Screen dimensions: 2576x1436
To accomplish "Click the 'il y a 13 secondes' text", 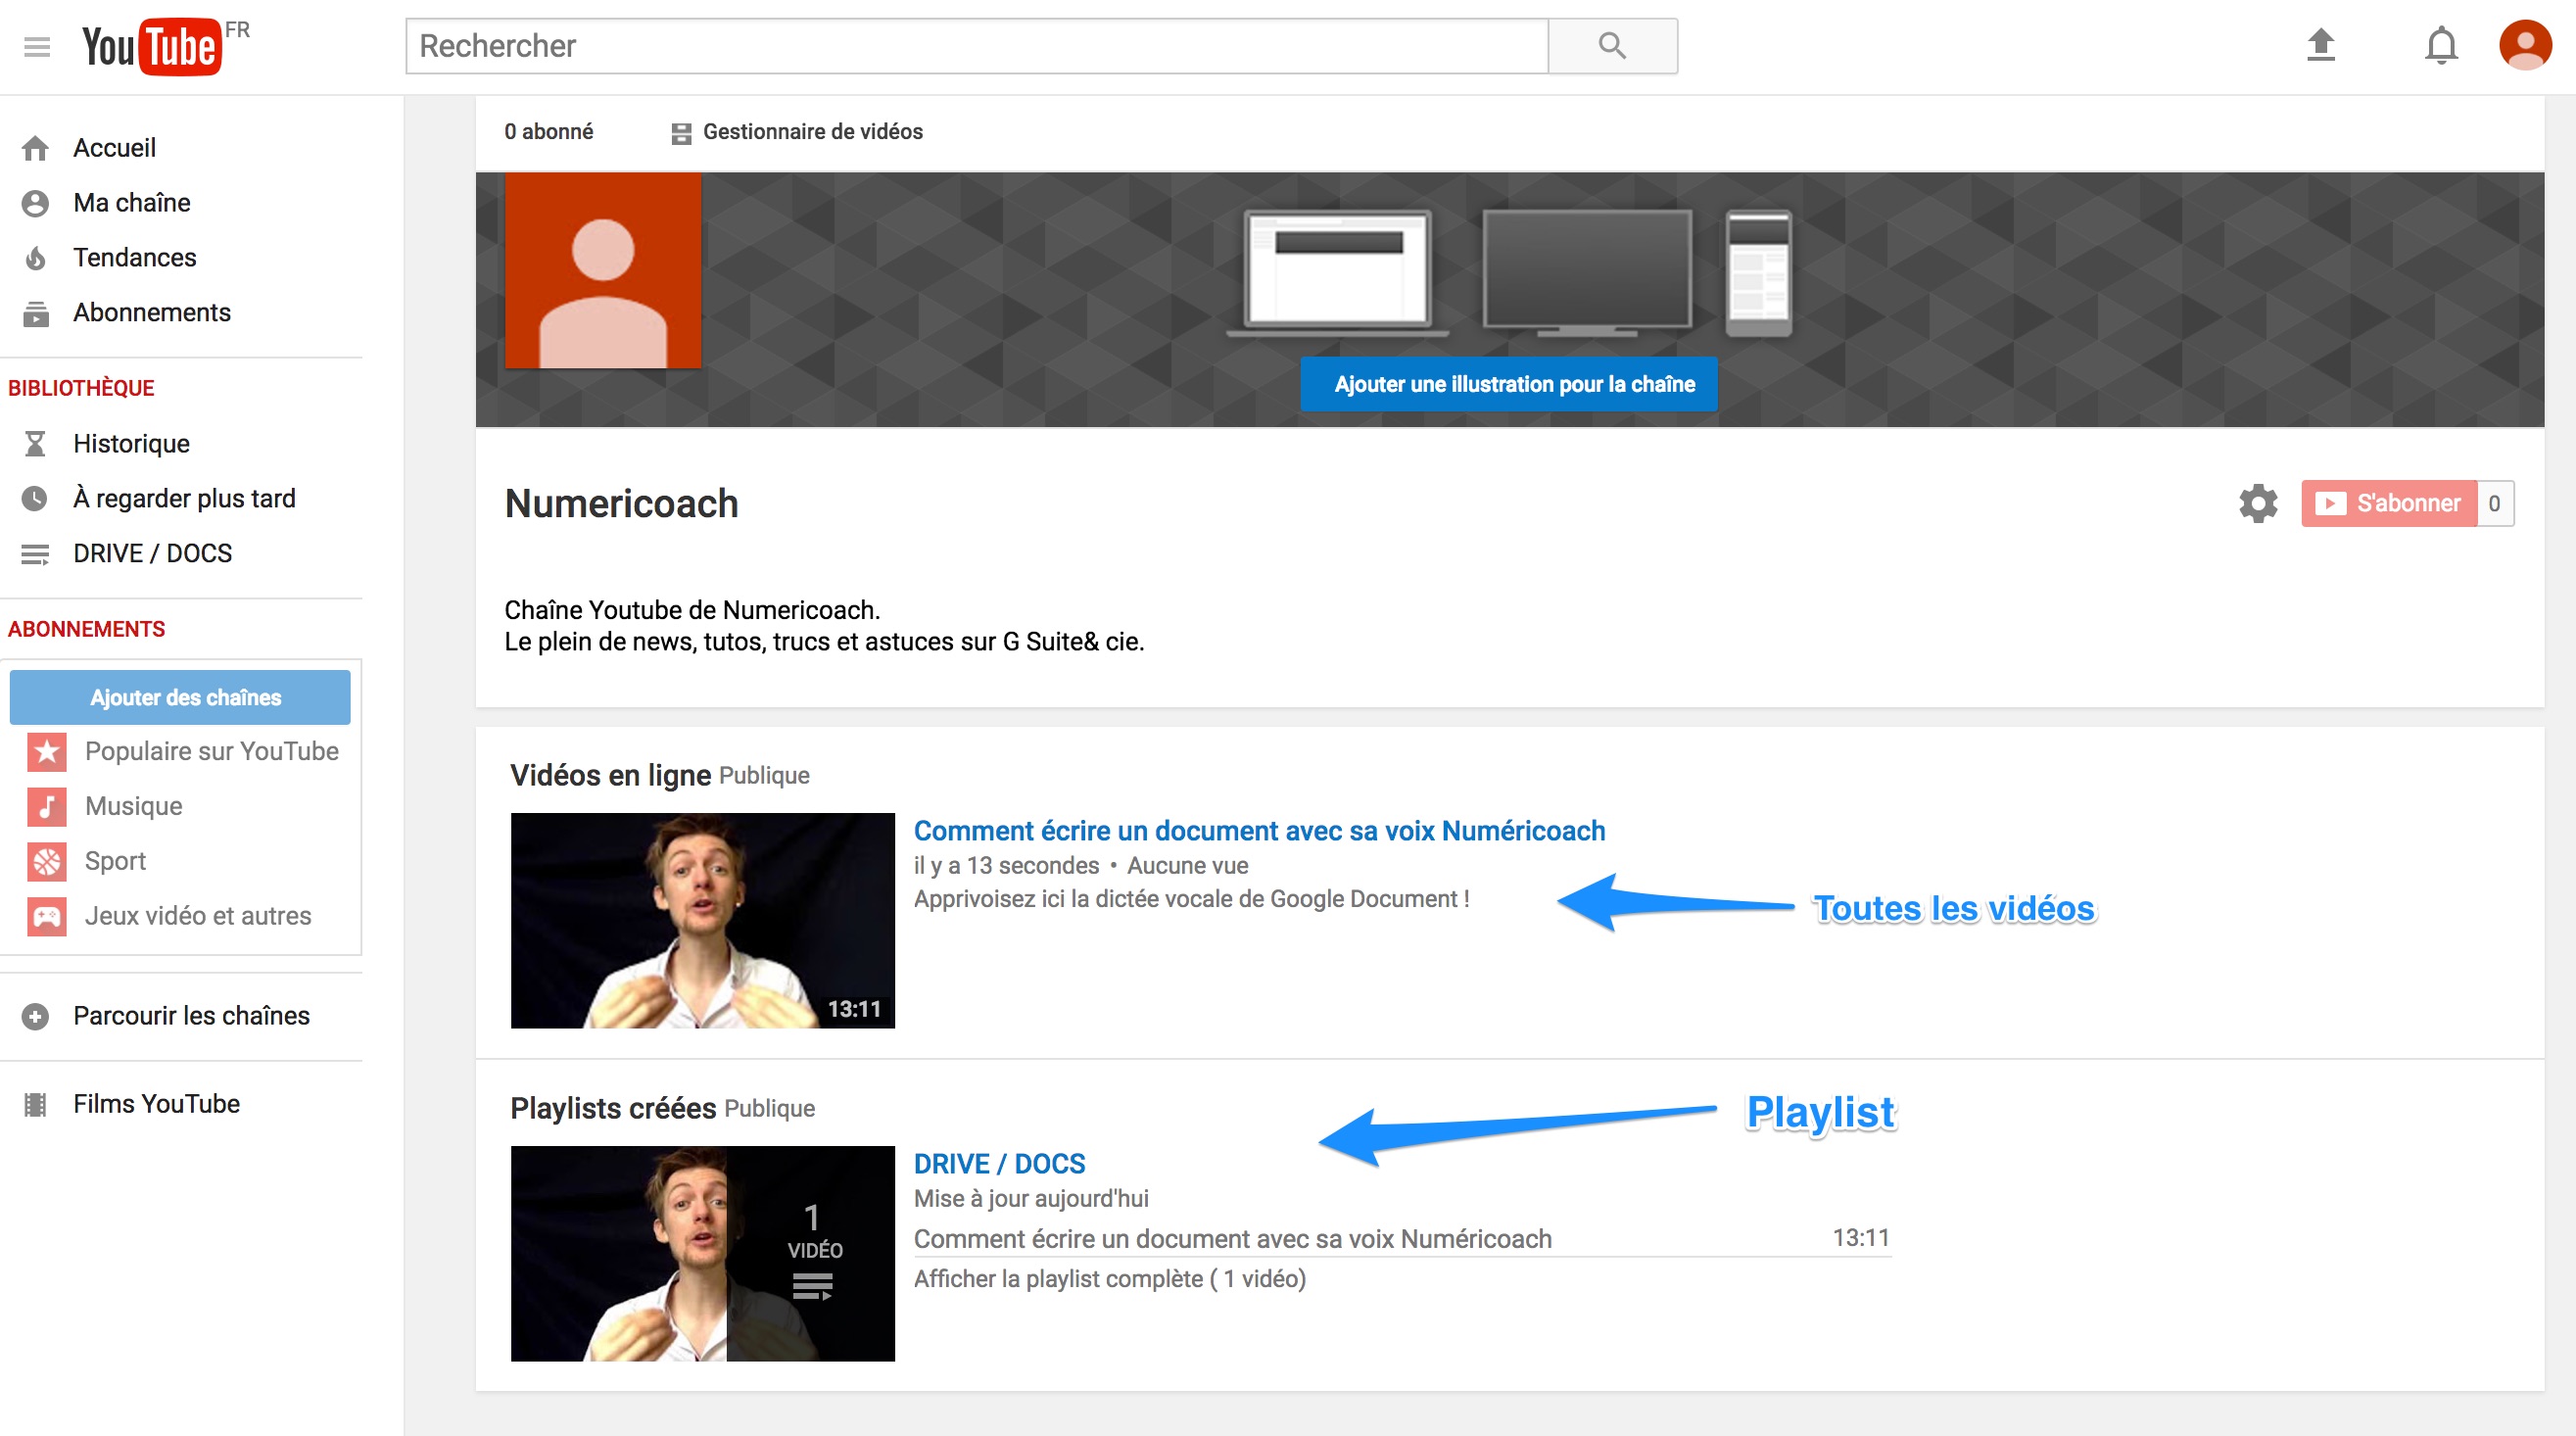I will [1006, 866].
